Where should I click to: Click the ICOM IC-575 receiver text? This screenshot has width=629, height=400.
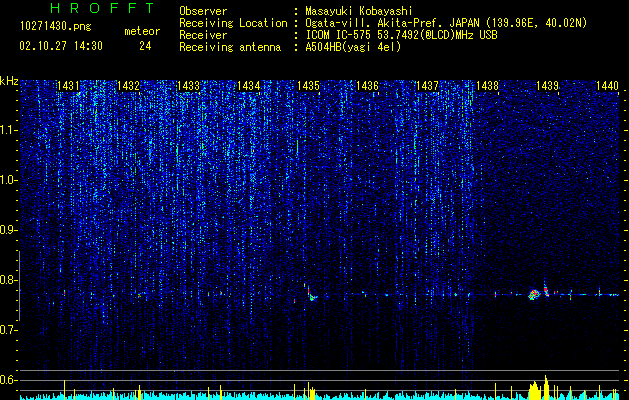pos(401,35)
